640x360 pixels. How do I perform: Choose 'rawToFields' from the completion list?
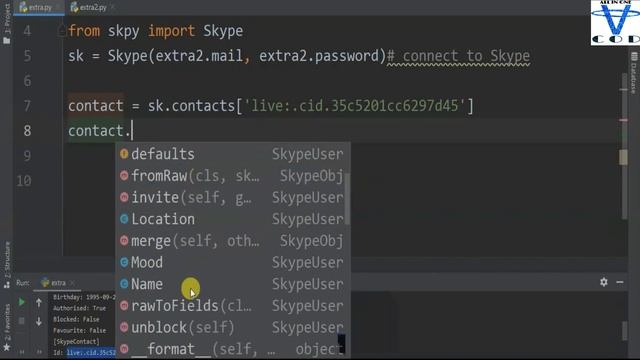(x=232, y=306)
